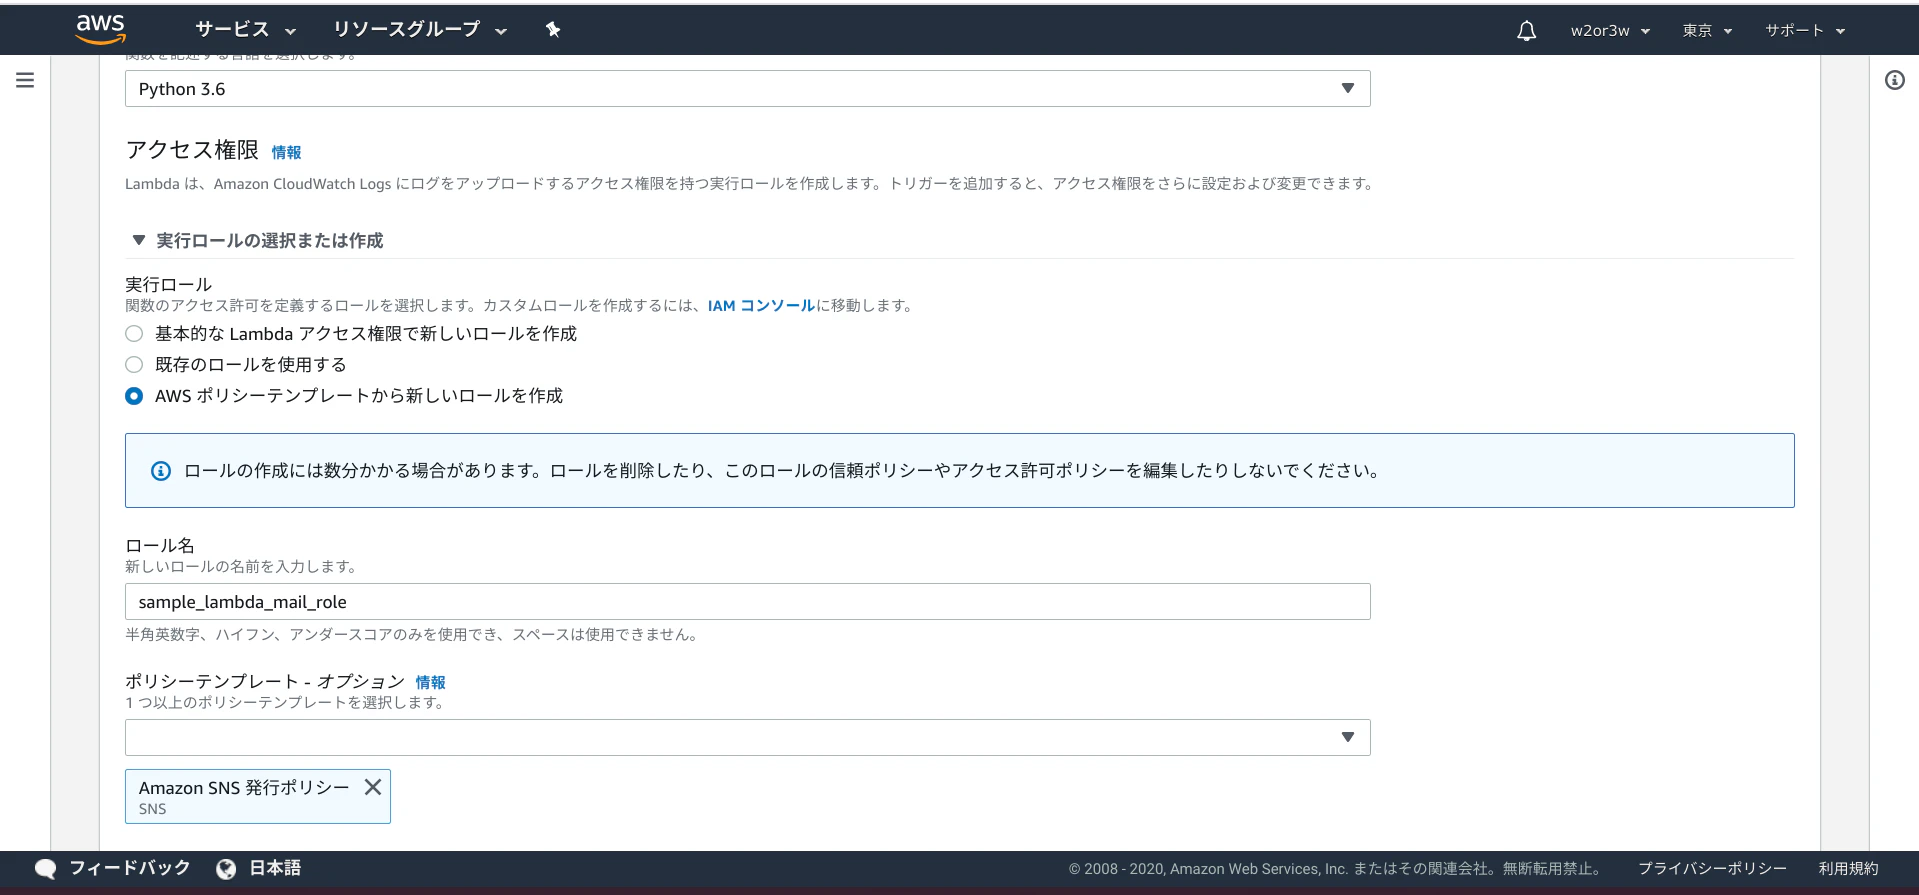The height and width of the screenshot is (895, 1919).
Task: Open the 東京 region menu
Action: [x=1707, y=31]
